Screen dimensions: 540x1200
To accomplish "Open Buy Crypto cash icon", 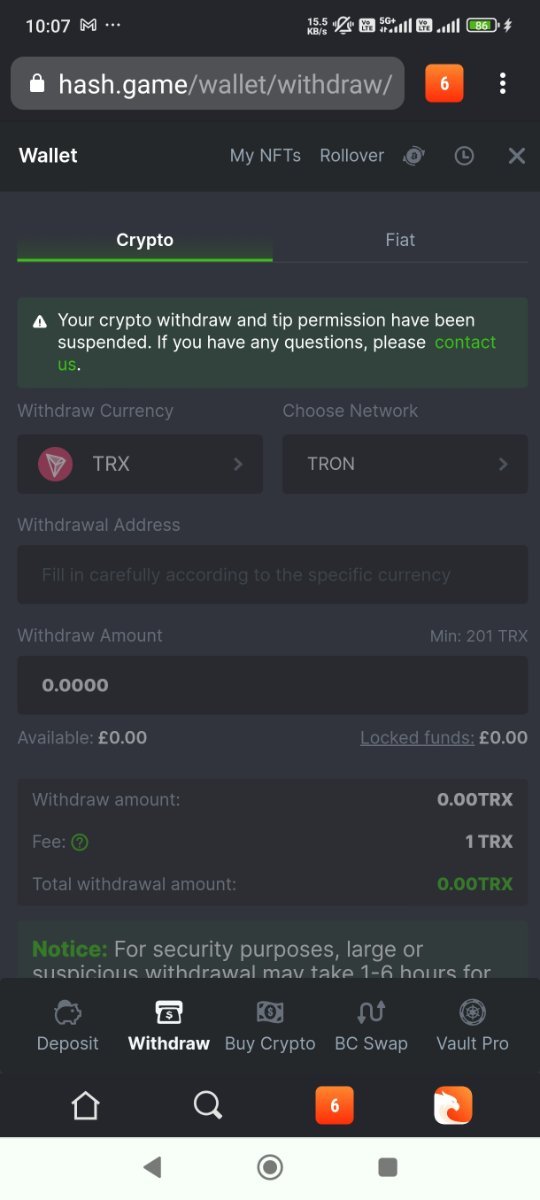I will click(270, 1013).
